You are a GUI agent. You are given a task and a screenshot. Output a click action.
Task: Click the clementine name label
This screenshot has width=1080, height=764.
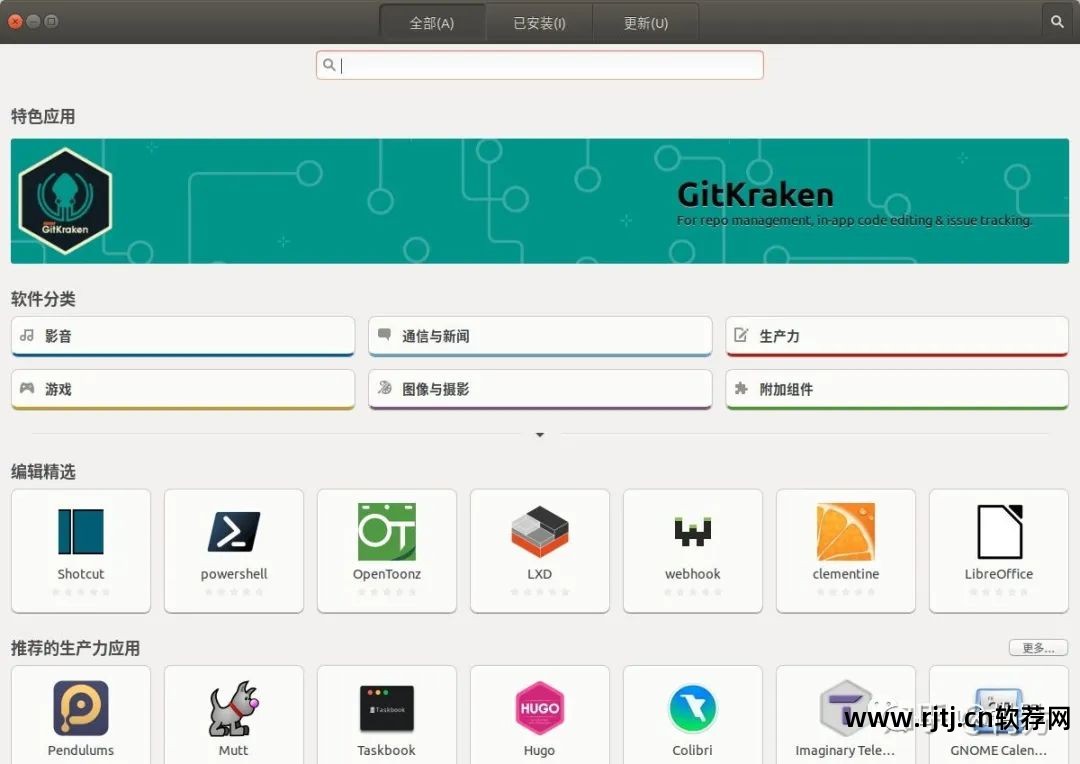846,574
